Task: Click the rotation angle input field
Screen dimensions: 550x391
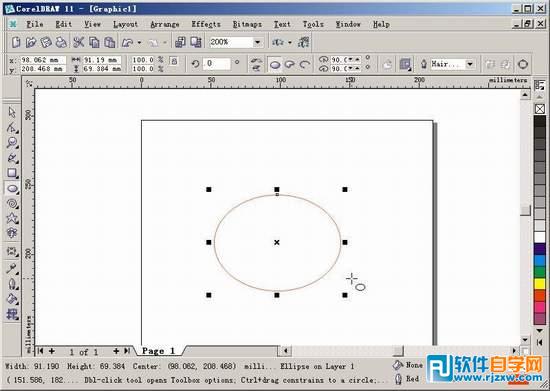Action: click(x=216, y=64)
